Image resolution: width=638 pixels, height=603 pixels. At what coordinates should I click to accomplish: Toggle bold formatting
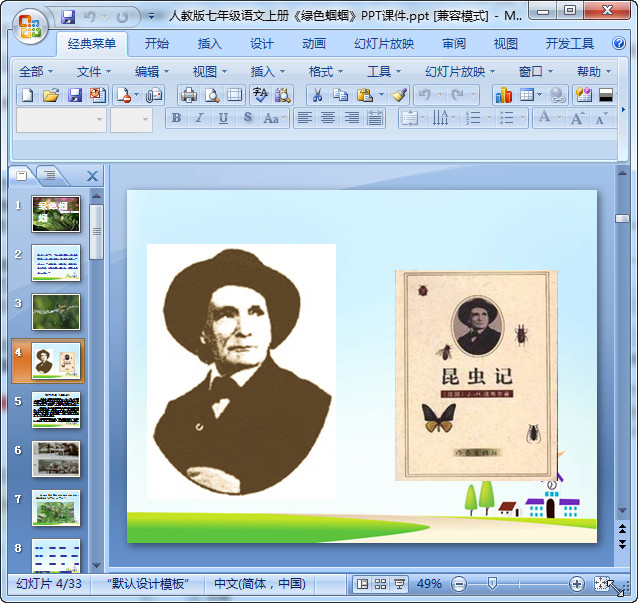pyautogui.click(x=176, y=118)
